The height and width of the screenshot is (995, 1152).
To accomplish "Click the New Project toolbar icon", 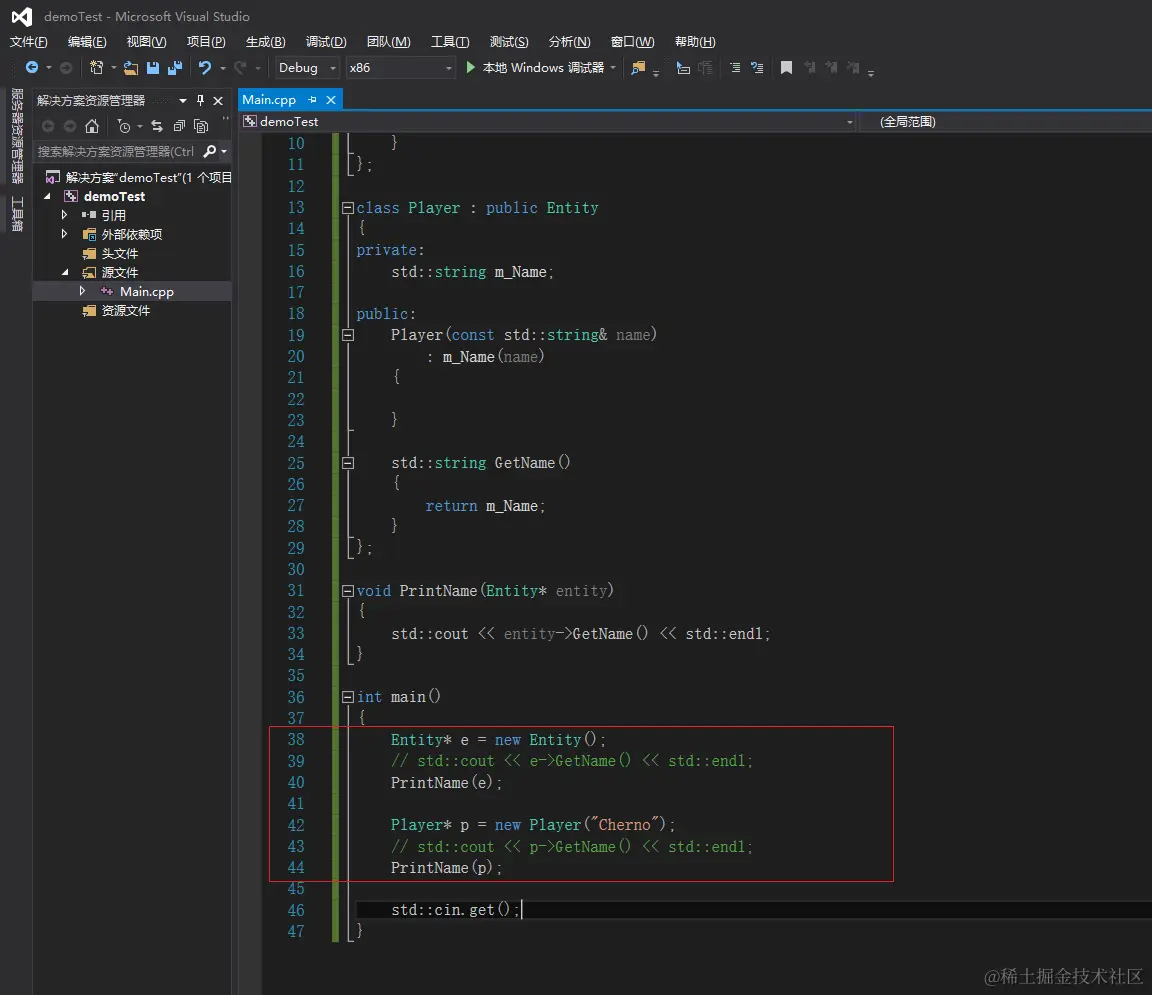I will pyautogui.click(x=96, y=68).
